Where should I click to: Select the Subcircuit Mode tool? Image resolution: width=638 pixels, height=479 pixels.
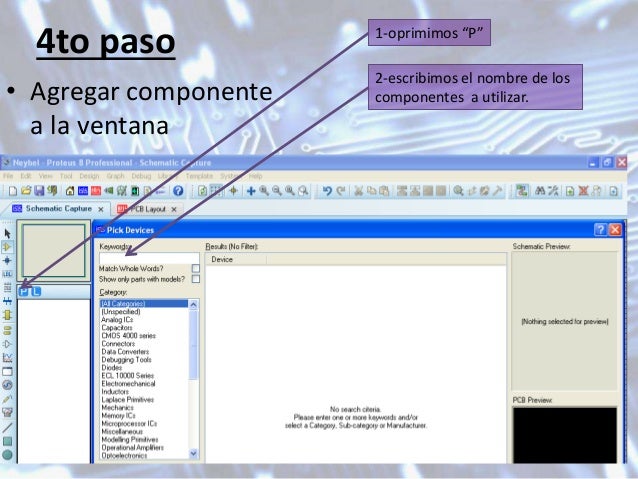coord(7,315)
